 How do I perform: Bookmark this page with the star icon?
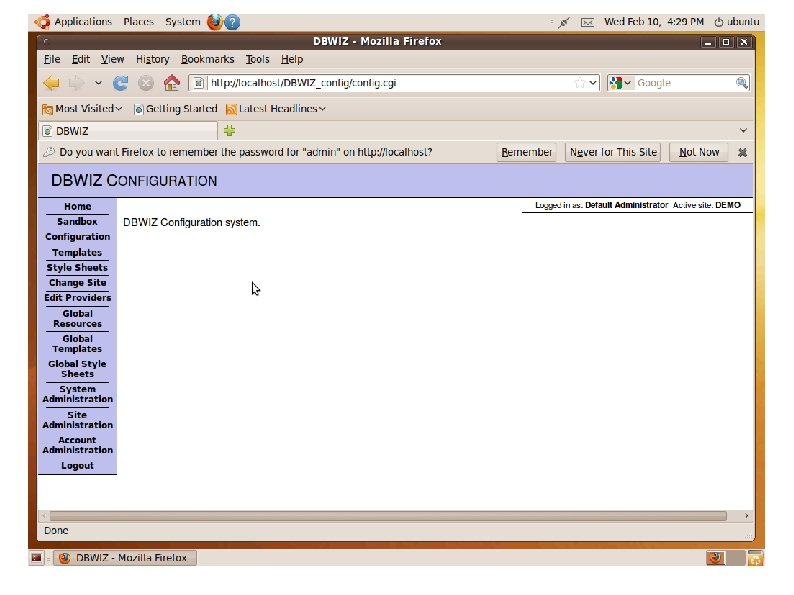(580, 83)
